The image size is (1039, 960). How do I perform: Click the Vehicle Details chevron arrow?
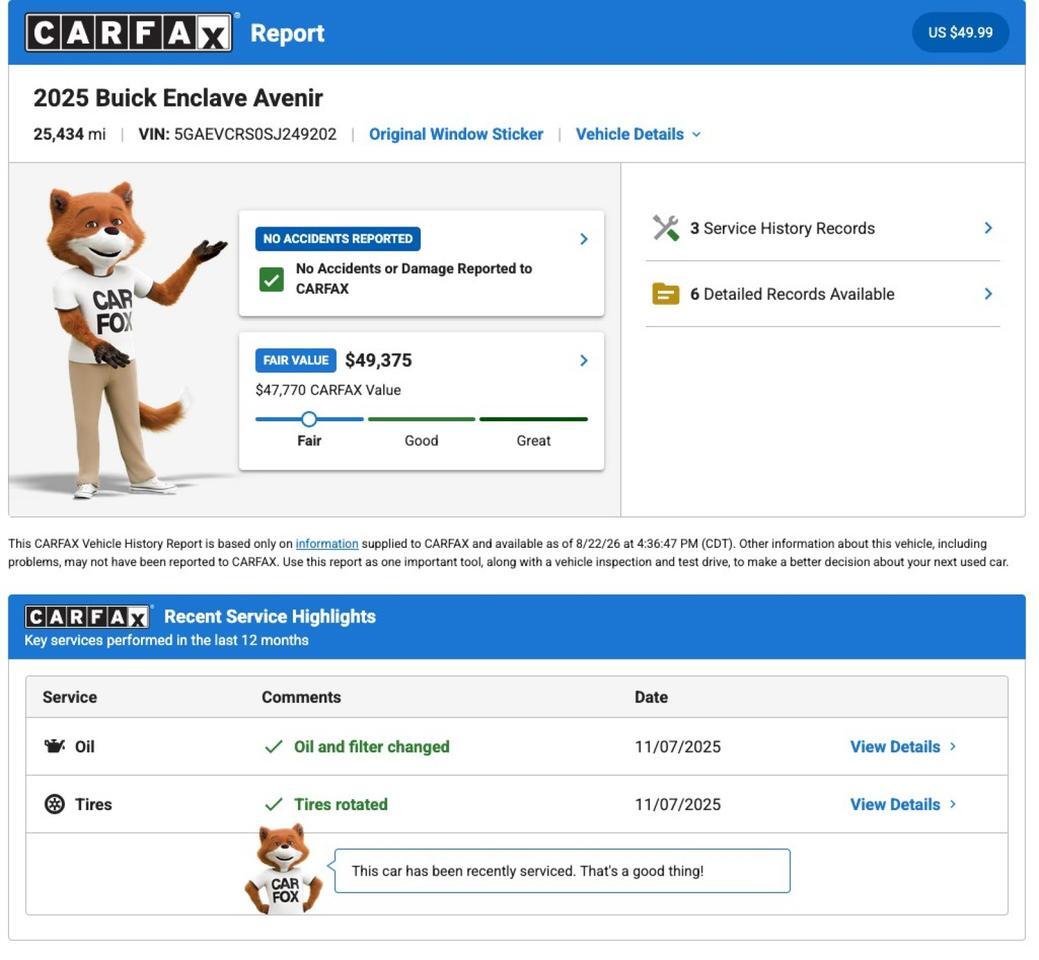click(x=696, y=134)
